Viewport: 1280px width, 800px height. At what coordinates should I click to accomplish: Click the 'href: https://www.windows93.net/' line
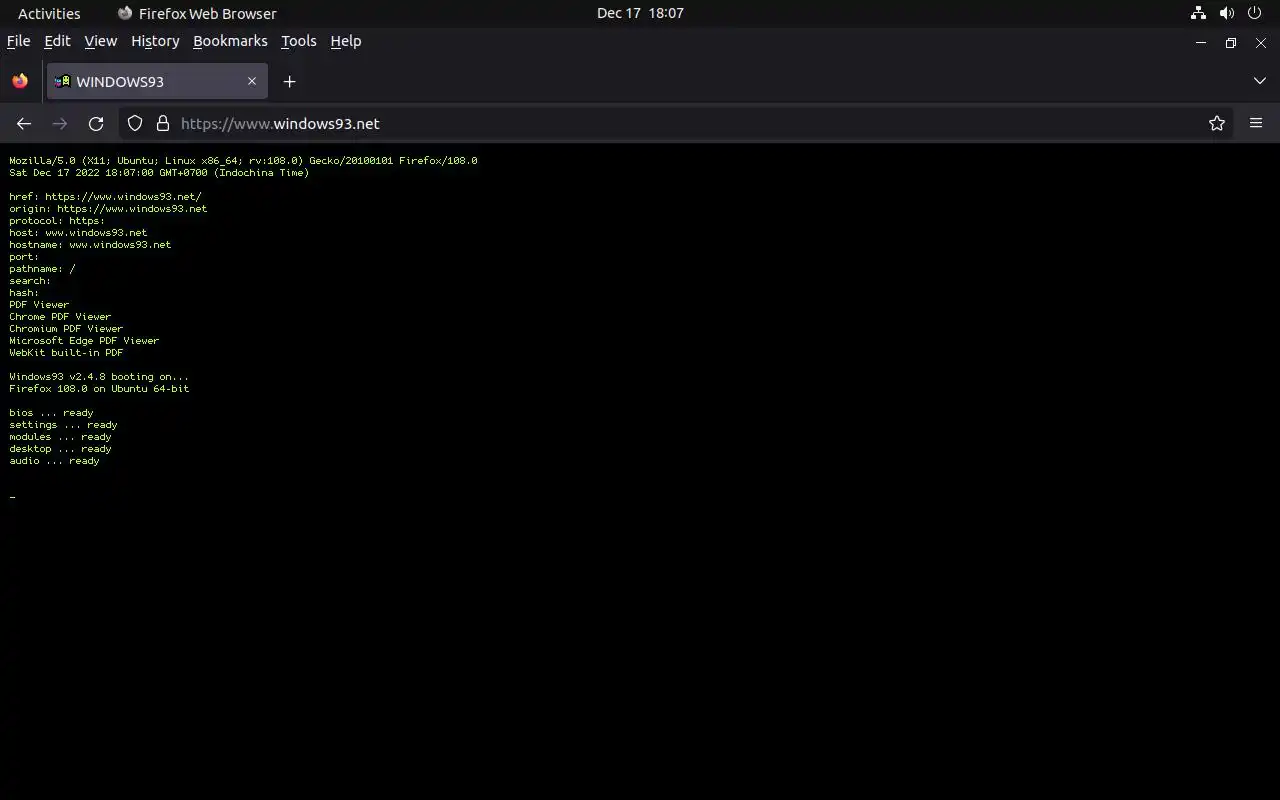pyautogui.click(x=105, y=197)
